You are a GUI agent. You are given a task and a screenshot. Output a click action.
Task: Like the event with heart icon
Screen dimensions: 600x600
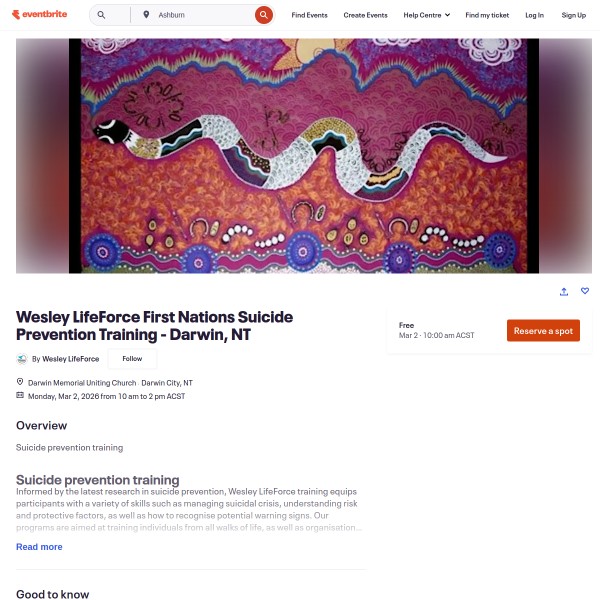tap(585, 291)
